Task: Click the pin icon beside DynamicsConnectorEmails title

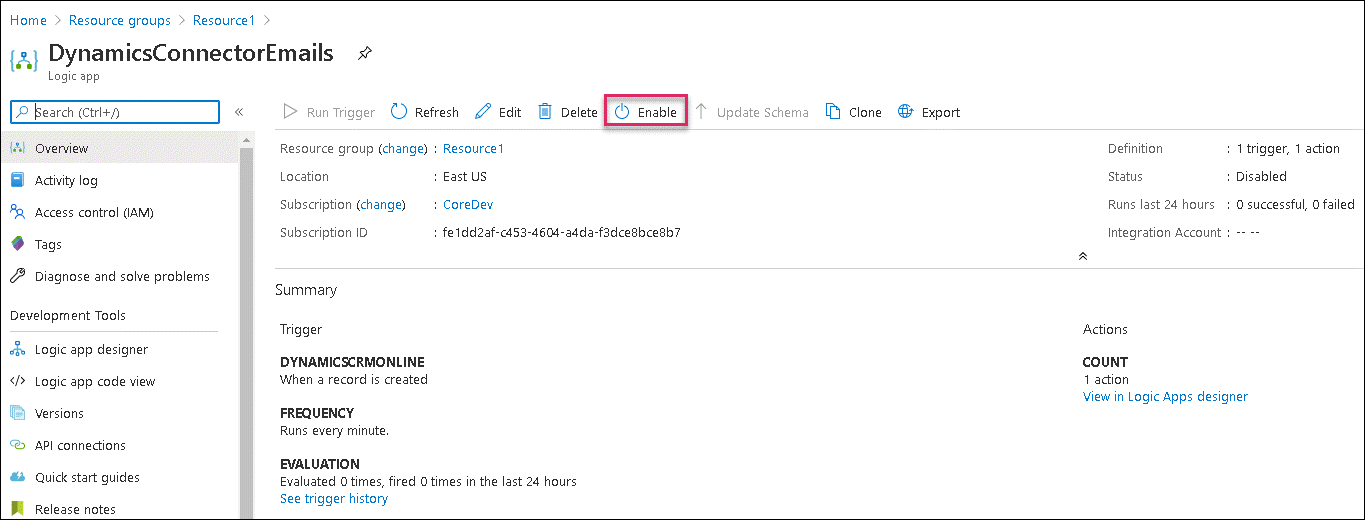Action: point(365,53)
